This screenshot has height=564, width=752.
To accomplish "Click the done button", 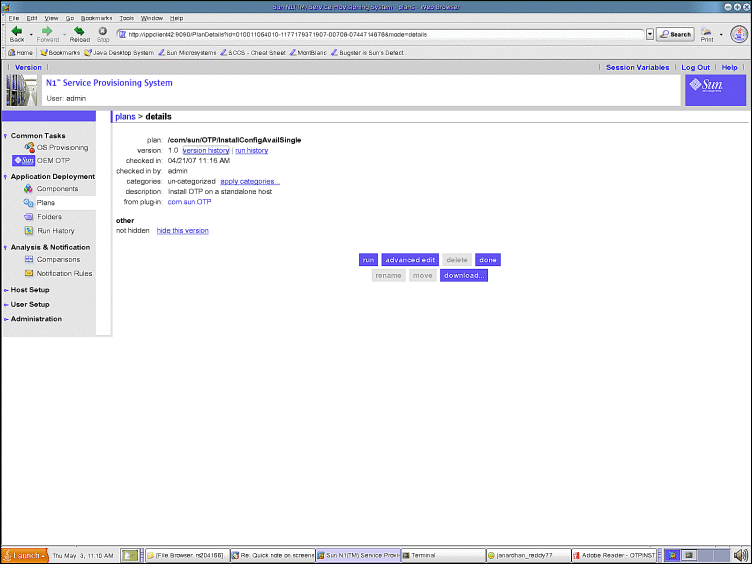I will (488, 260).
